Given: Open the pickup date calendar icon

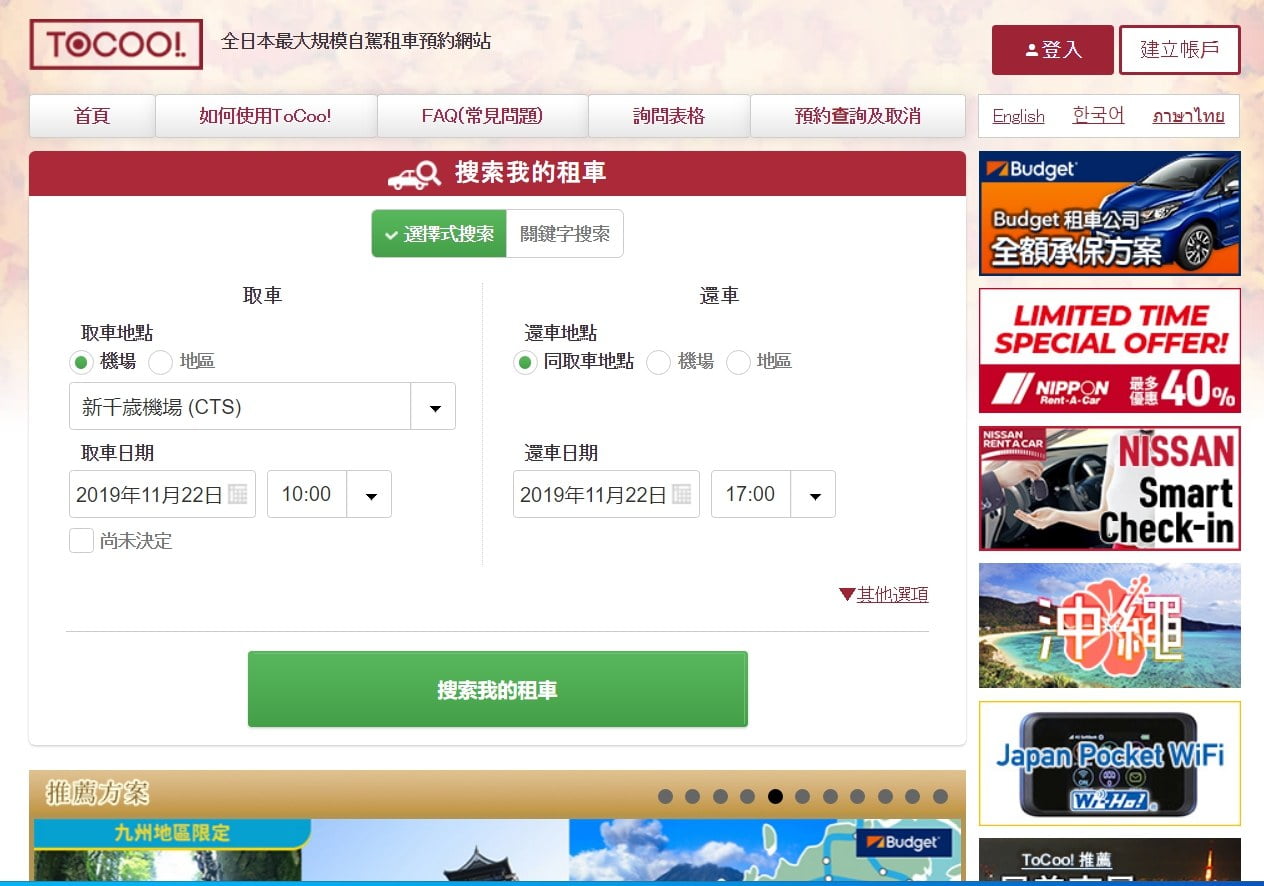Looking at the screenshot, I should point(241,493).
